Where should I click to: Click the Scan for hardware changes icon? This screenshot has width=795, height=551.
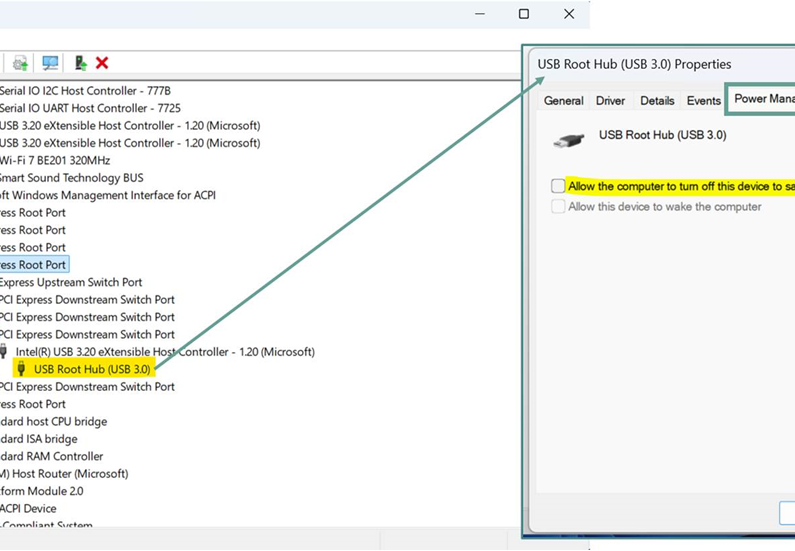click(50, 63)
